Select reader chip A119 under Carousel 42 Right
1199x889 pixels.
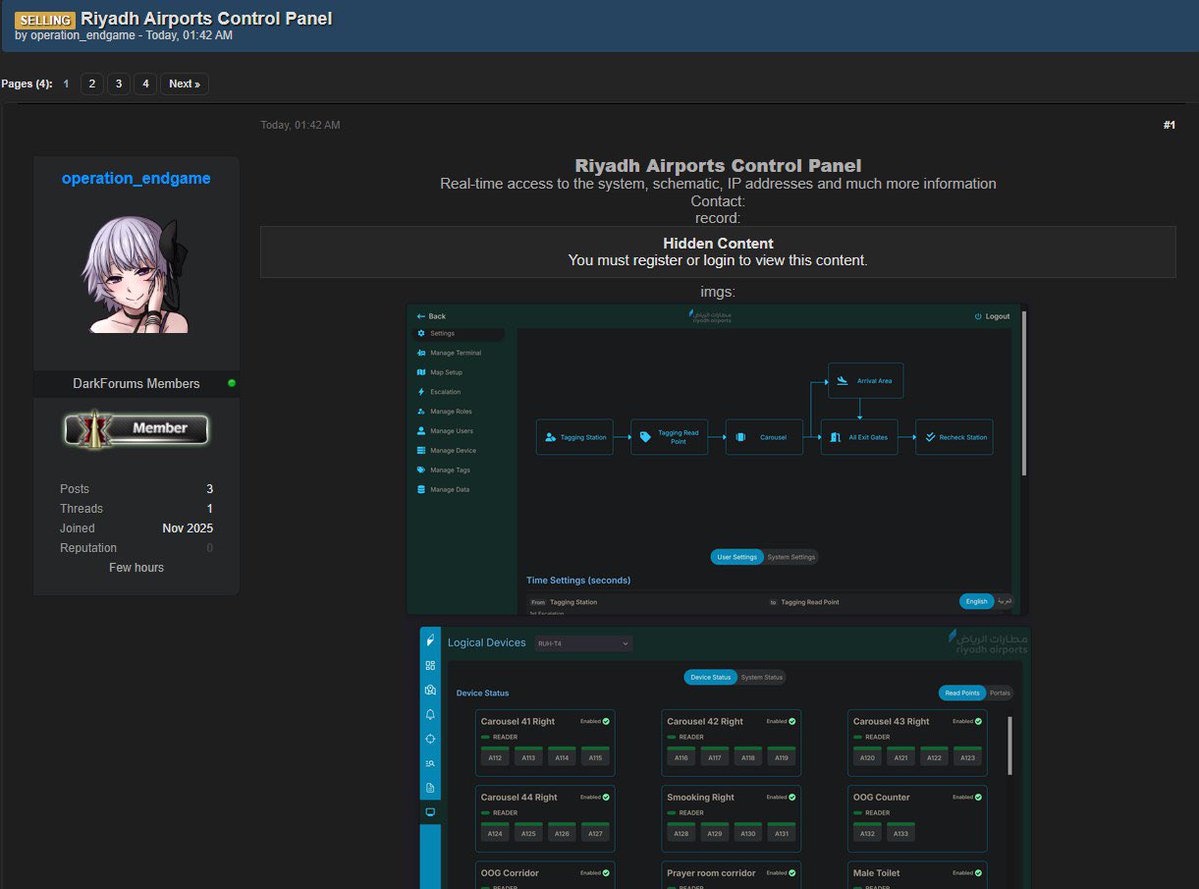781,758
